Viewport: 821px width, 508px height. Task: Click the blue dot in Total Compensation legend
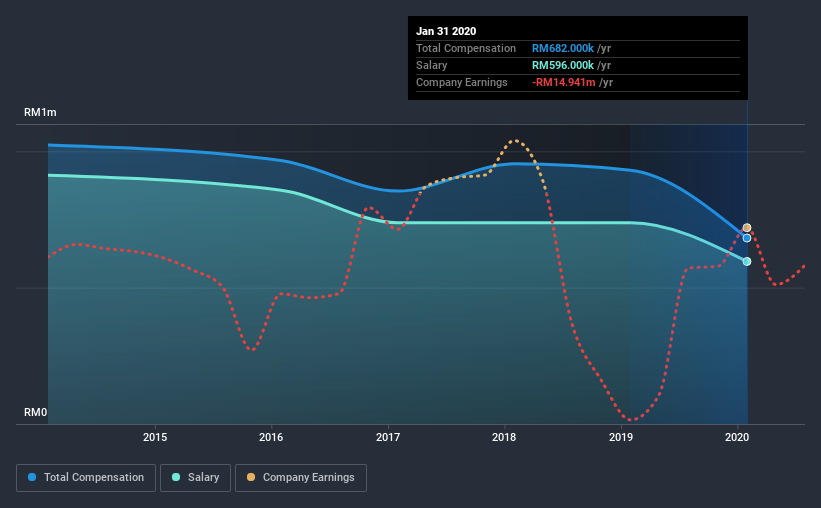click(x=32, y=477)
